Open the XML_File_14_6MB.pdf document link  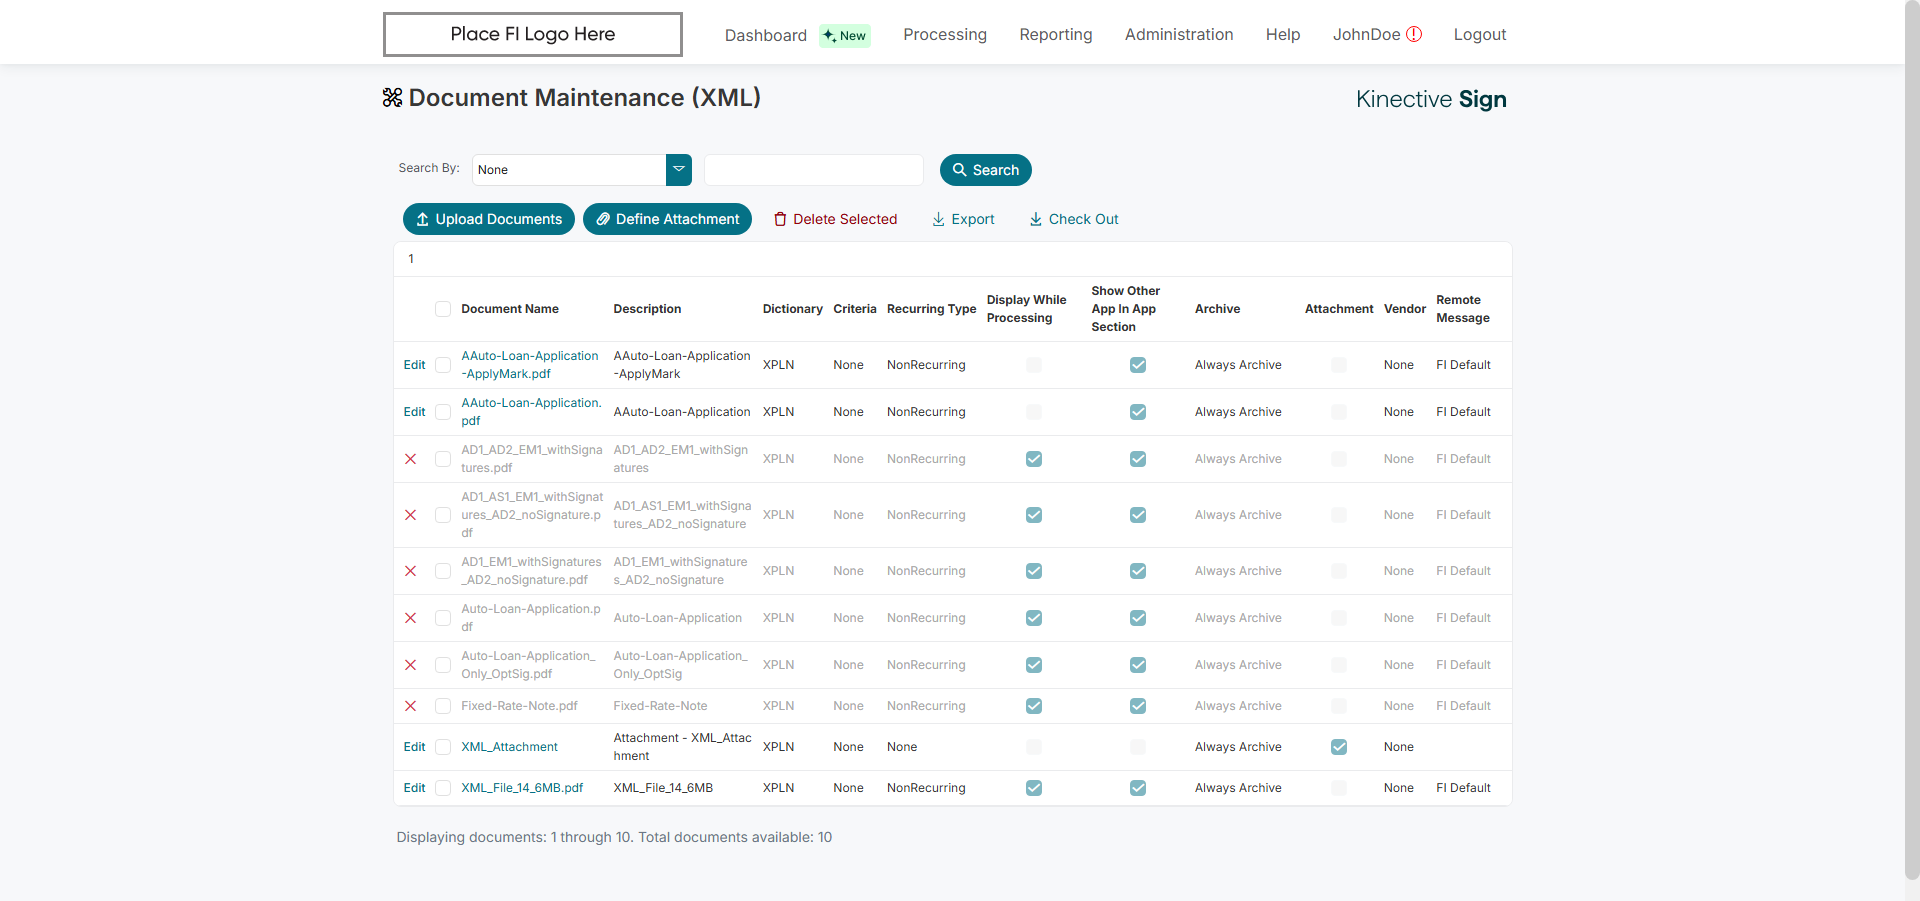click(x=521, y=788)
